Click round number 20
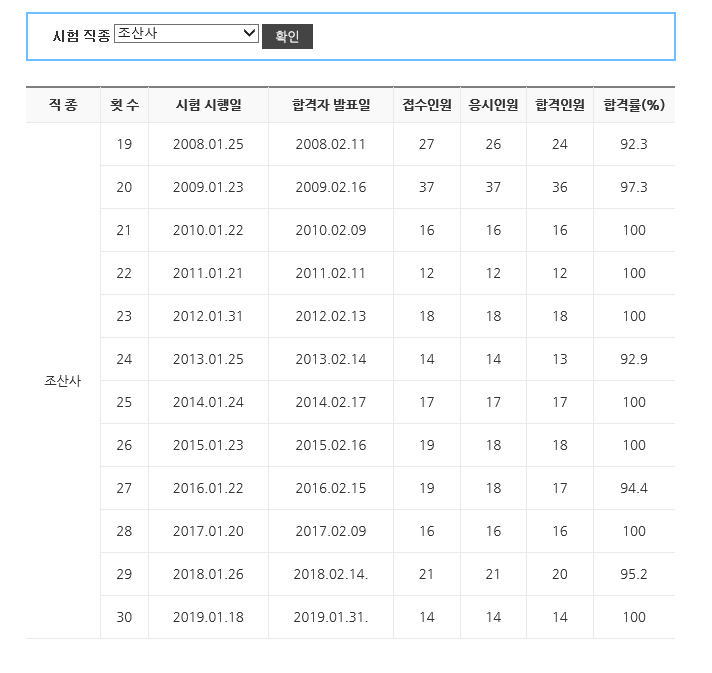712x673 pixels. click(124, 187)
